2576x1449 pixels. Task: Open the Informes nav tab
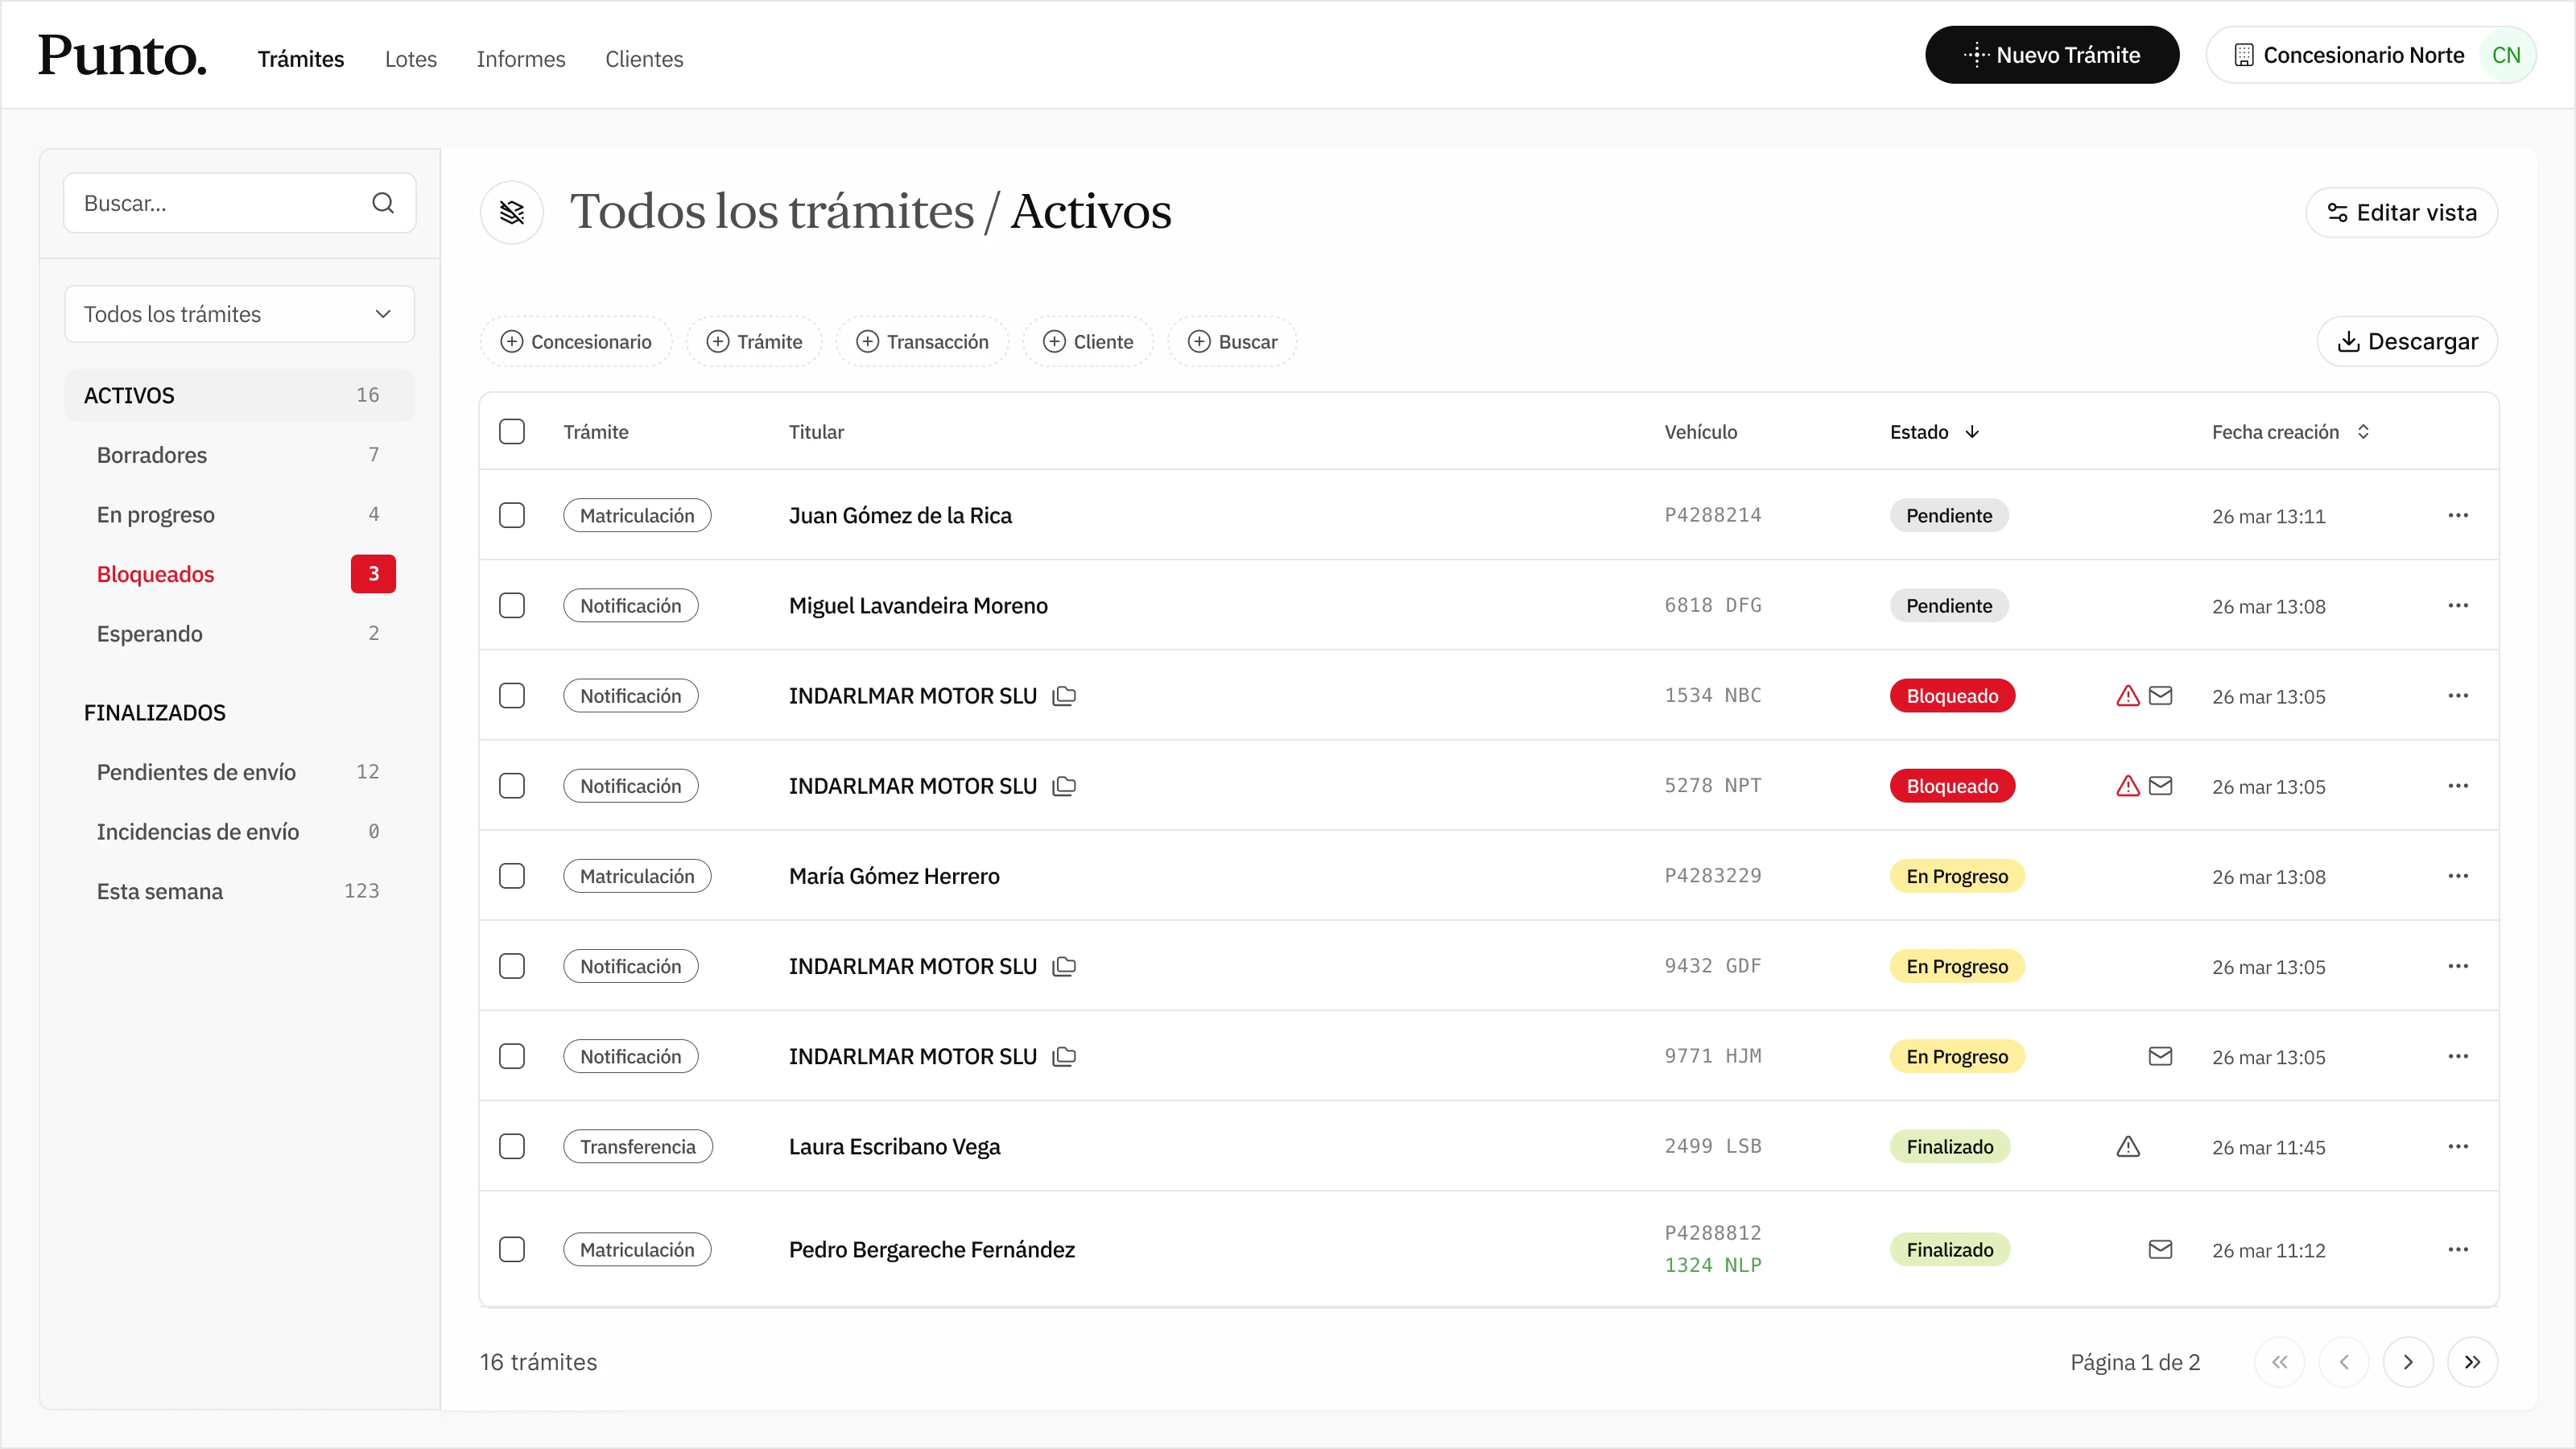tap(521, 59)
